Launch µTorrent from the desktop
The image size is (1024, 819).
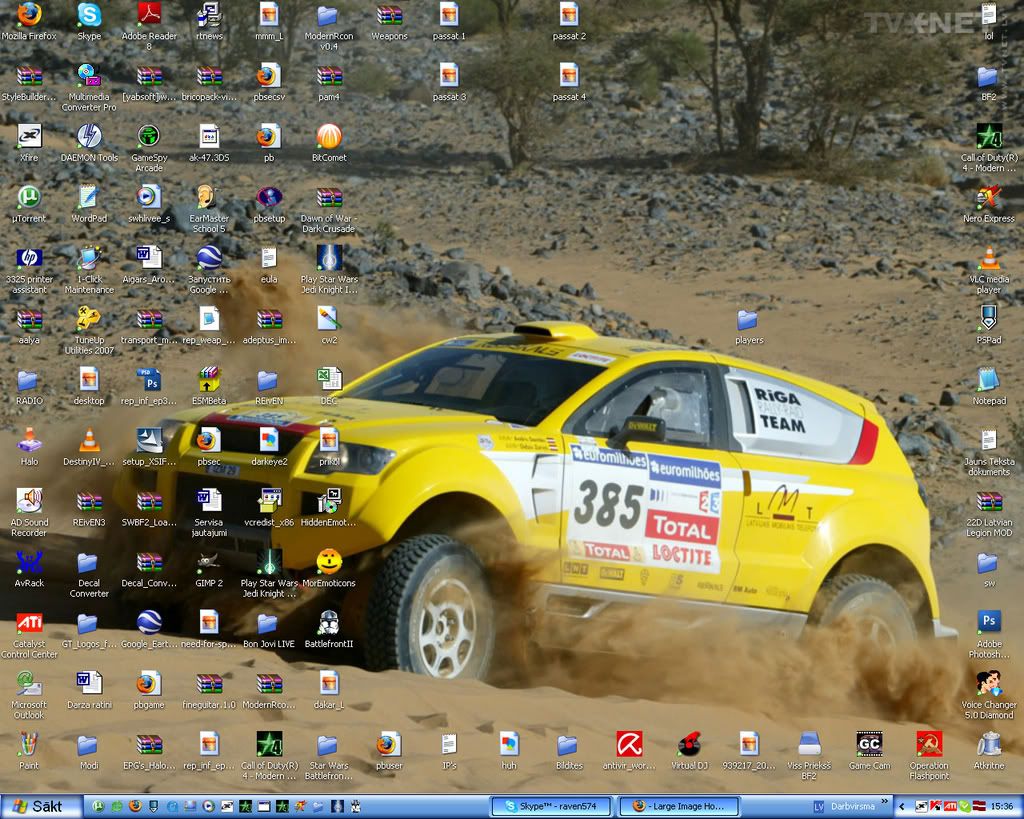coord(29,203)
